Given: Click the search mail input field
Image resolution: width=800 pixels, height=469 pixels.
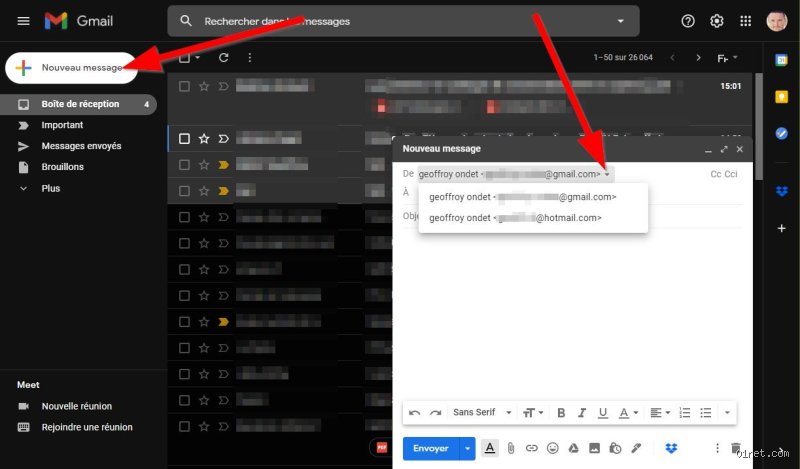Looking at the screenshot, I should click(x=403, y=21).
